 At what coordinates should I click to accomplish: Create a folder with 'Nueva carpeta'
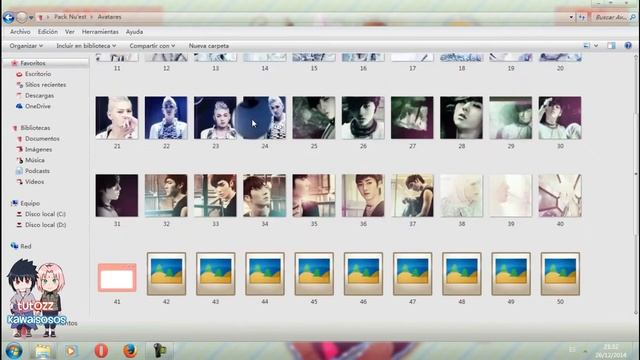[x=209, y=46]
